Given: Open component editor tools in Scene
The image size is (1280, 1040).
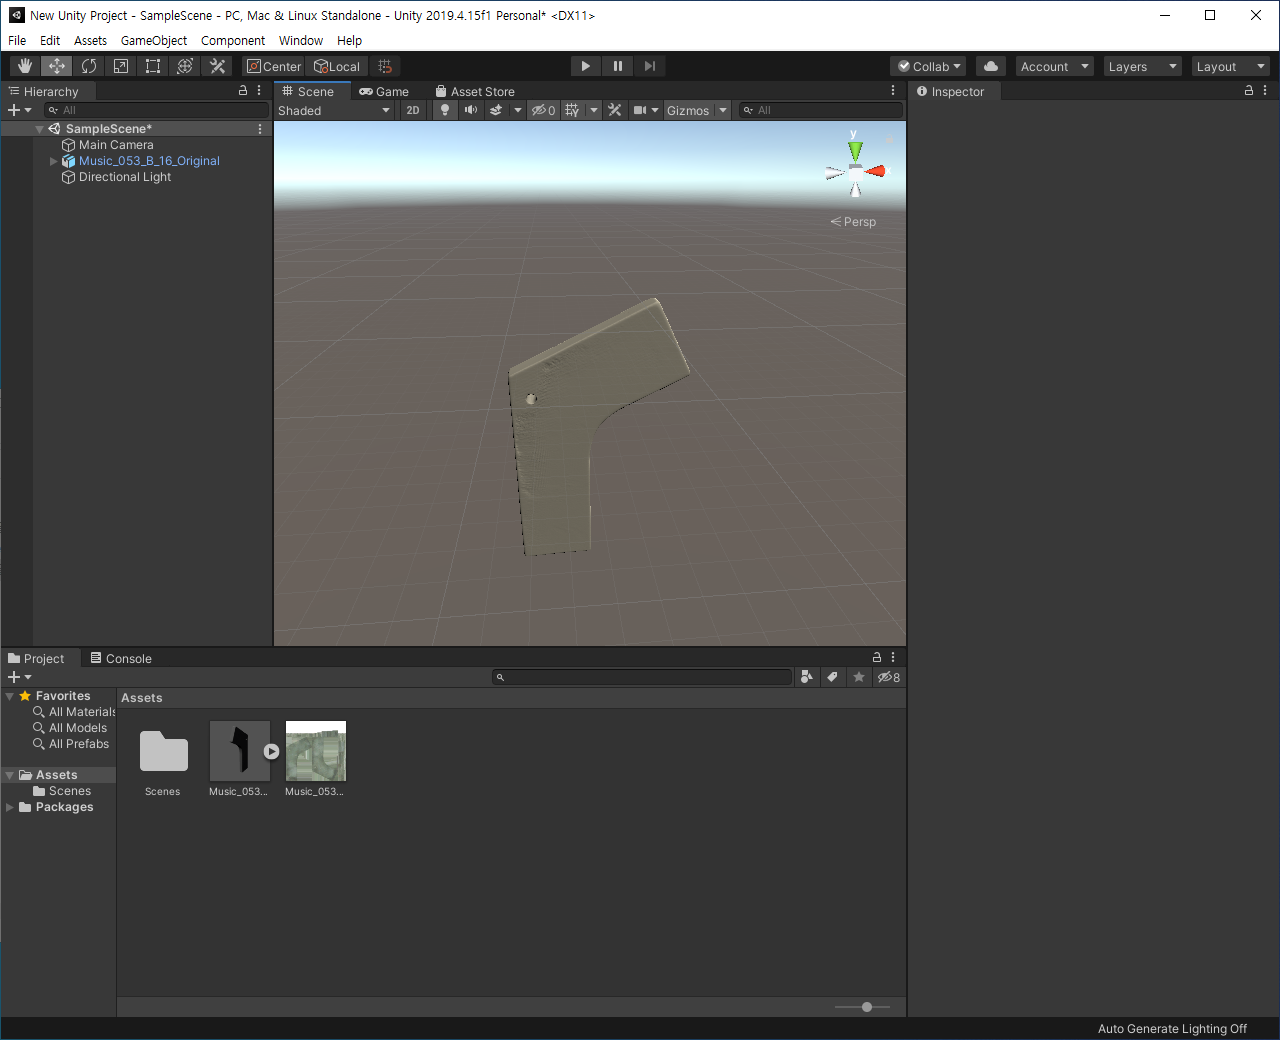Looking at the screenshot, I should [x=615, y=110].
